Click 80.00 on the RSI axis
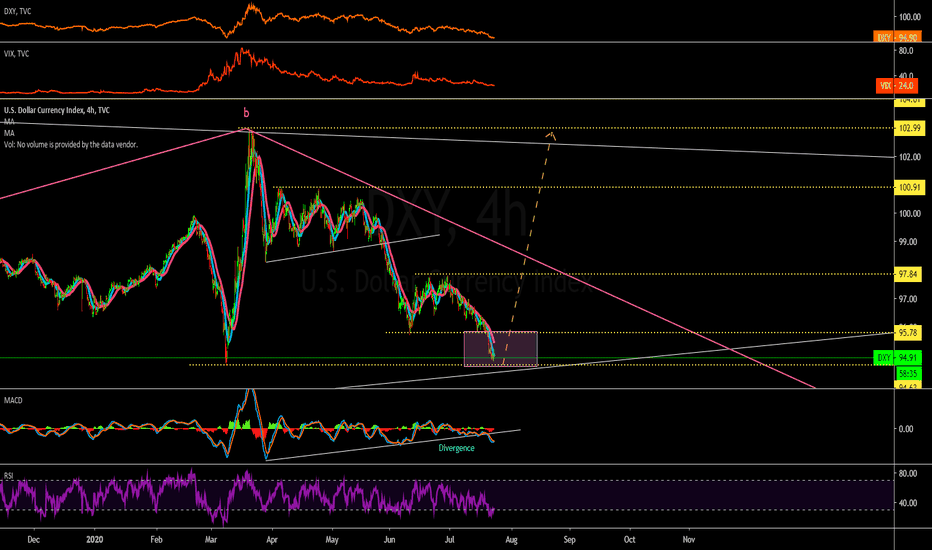This screenshot has height=550, width=932. click(x=908, y=474)
